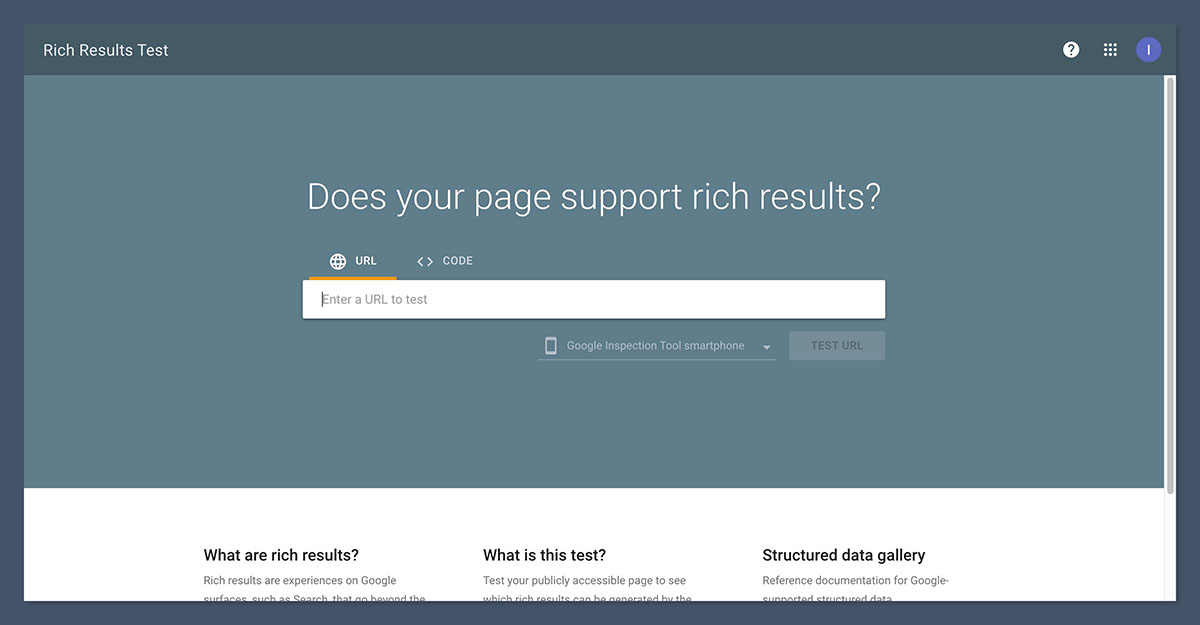Click the Structured data gallery heading
The width and height of the screenshot is (1200, 625).
pos(843,555)
